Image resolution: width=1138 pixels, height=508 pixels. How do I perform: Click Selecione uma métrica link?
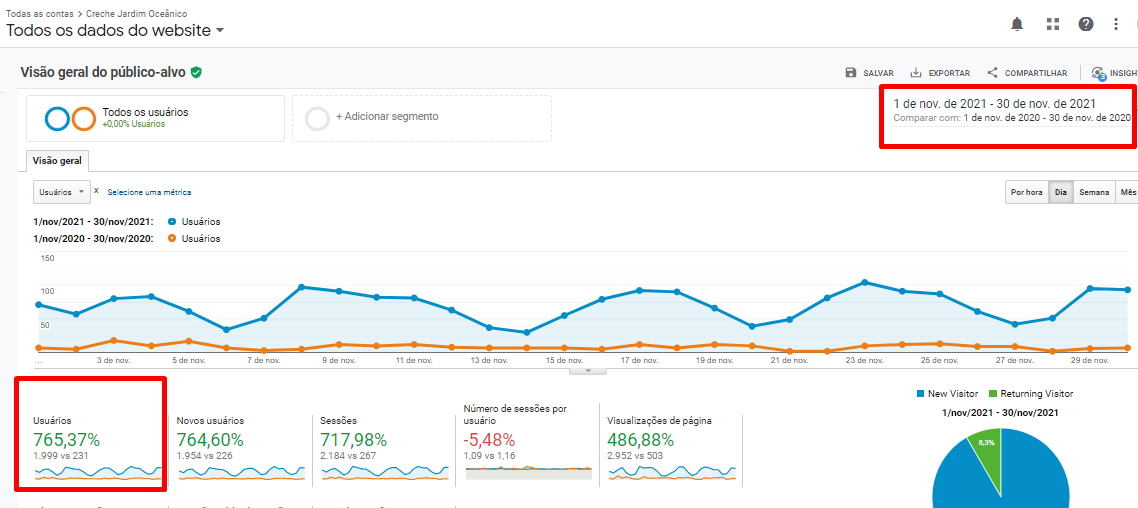click(x=149, y=192)
